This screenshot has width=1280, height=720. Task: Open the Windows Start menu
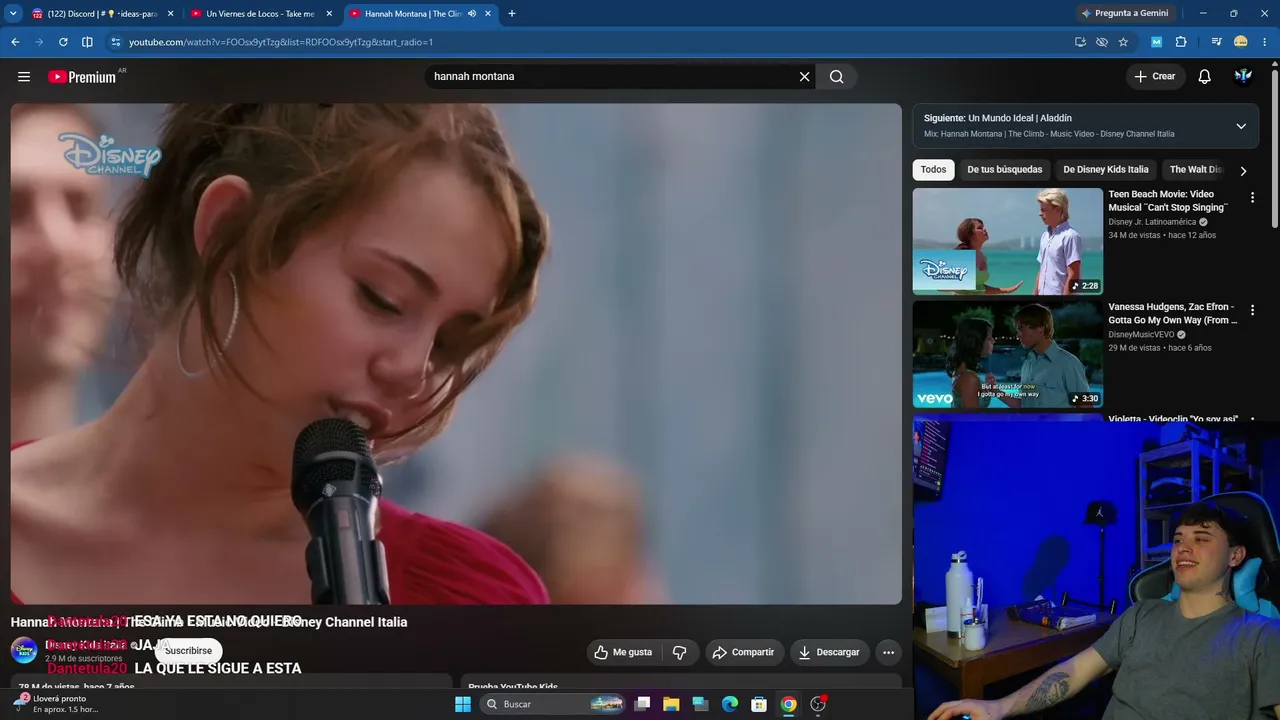tap(463, 704)
